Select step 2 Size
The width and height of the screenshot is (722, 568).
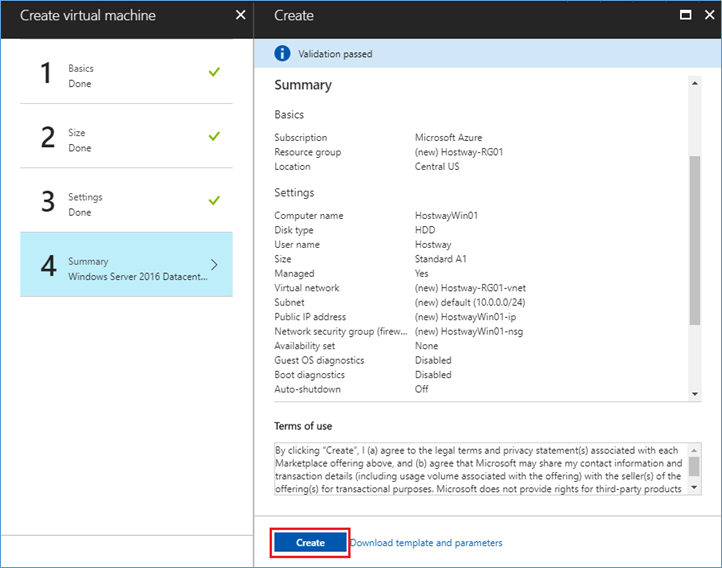click(126, 136)
